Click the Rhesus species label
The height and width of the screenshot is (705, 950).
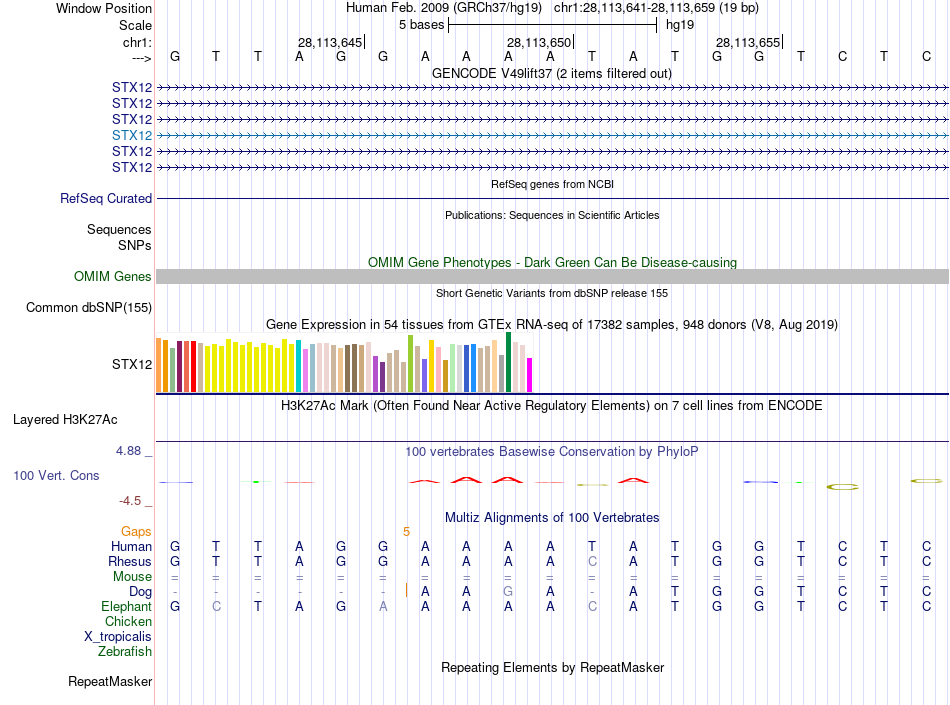pos(130,561)
